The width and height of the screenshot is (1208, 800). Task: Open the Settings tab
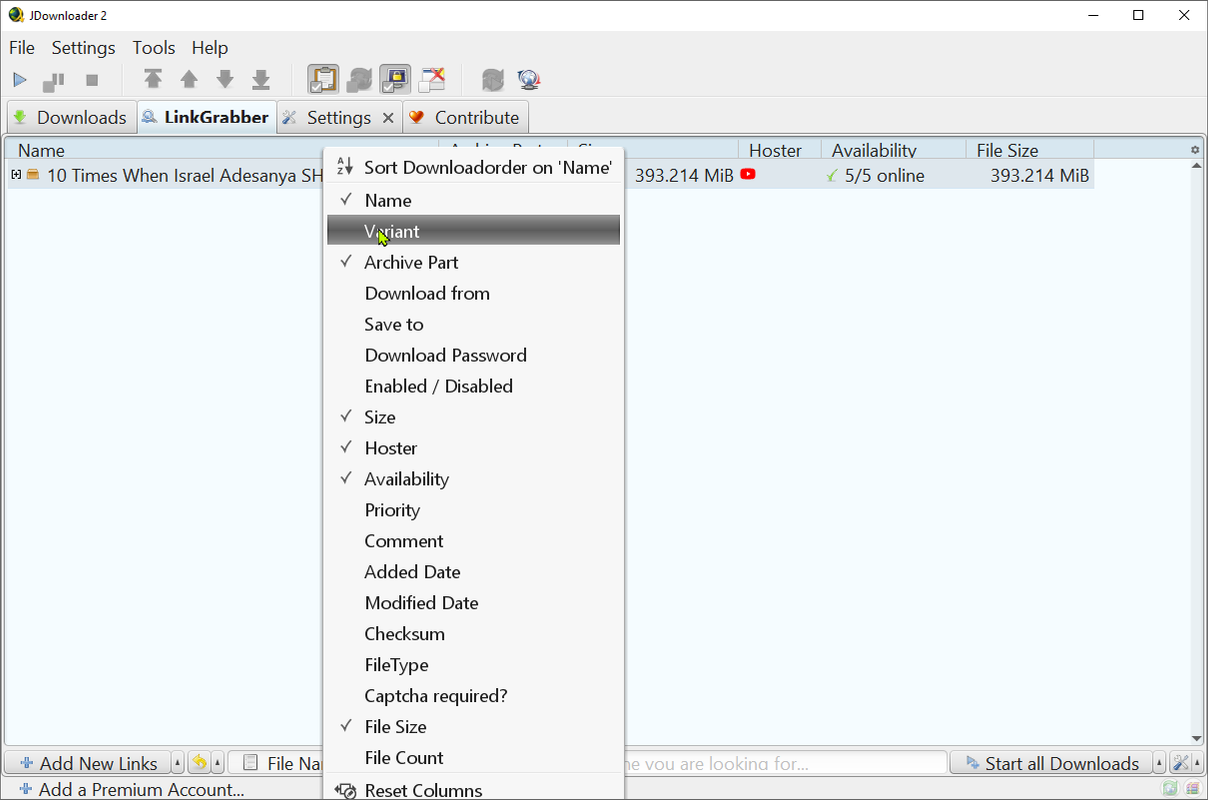click(x=339, y=117)
